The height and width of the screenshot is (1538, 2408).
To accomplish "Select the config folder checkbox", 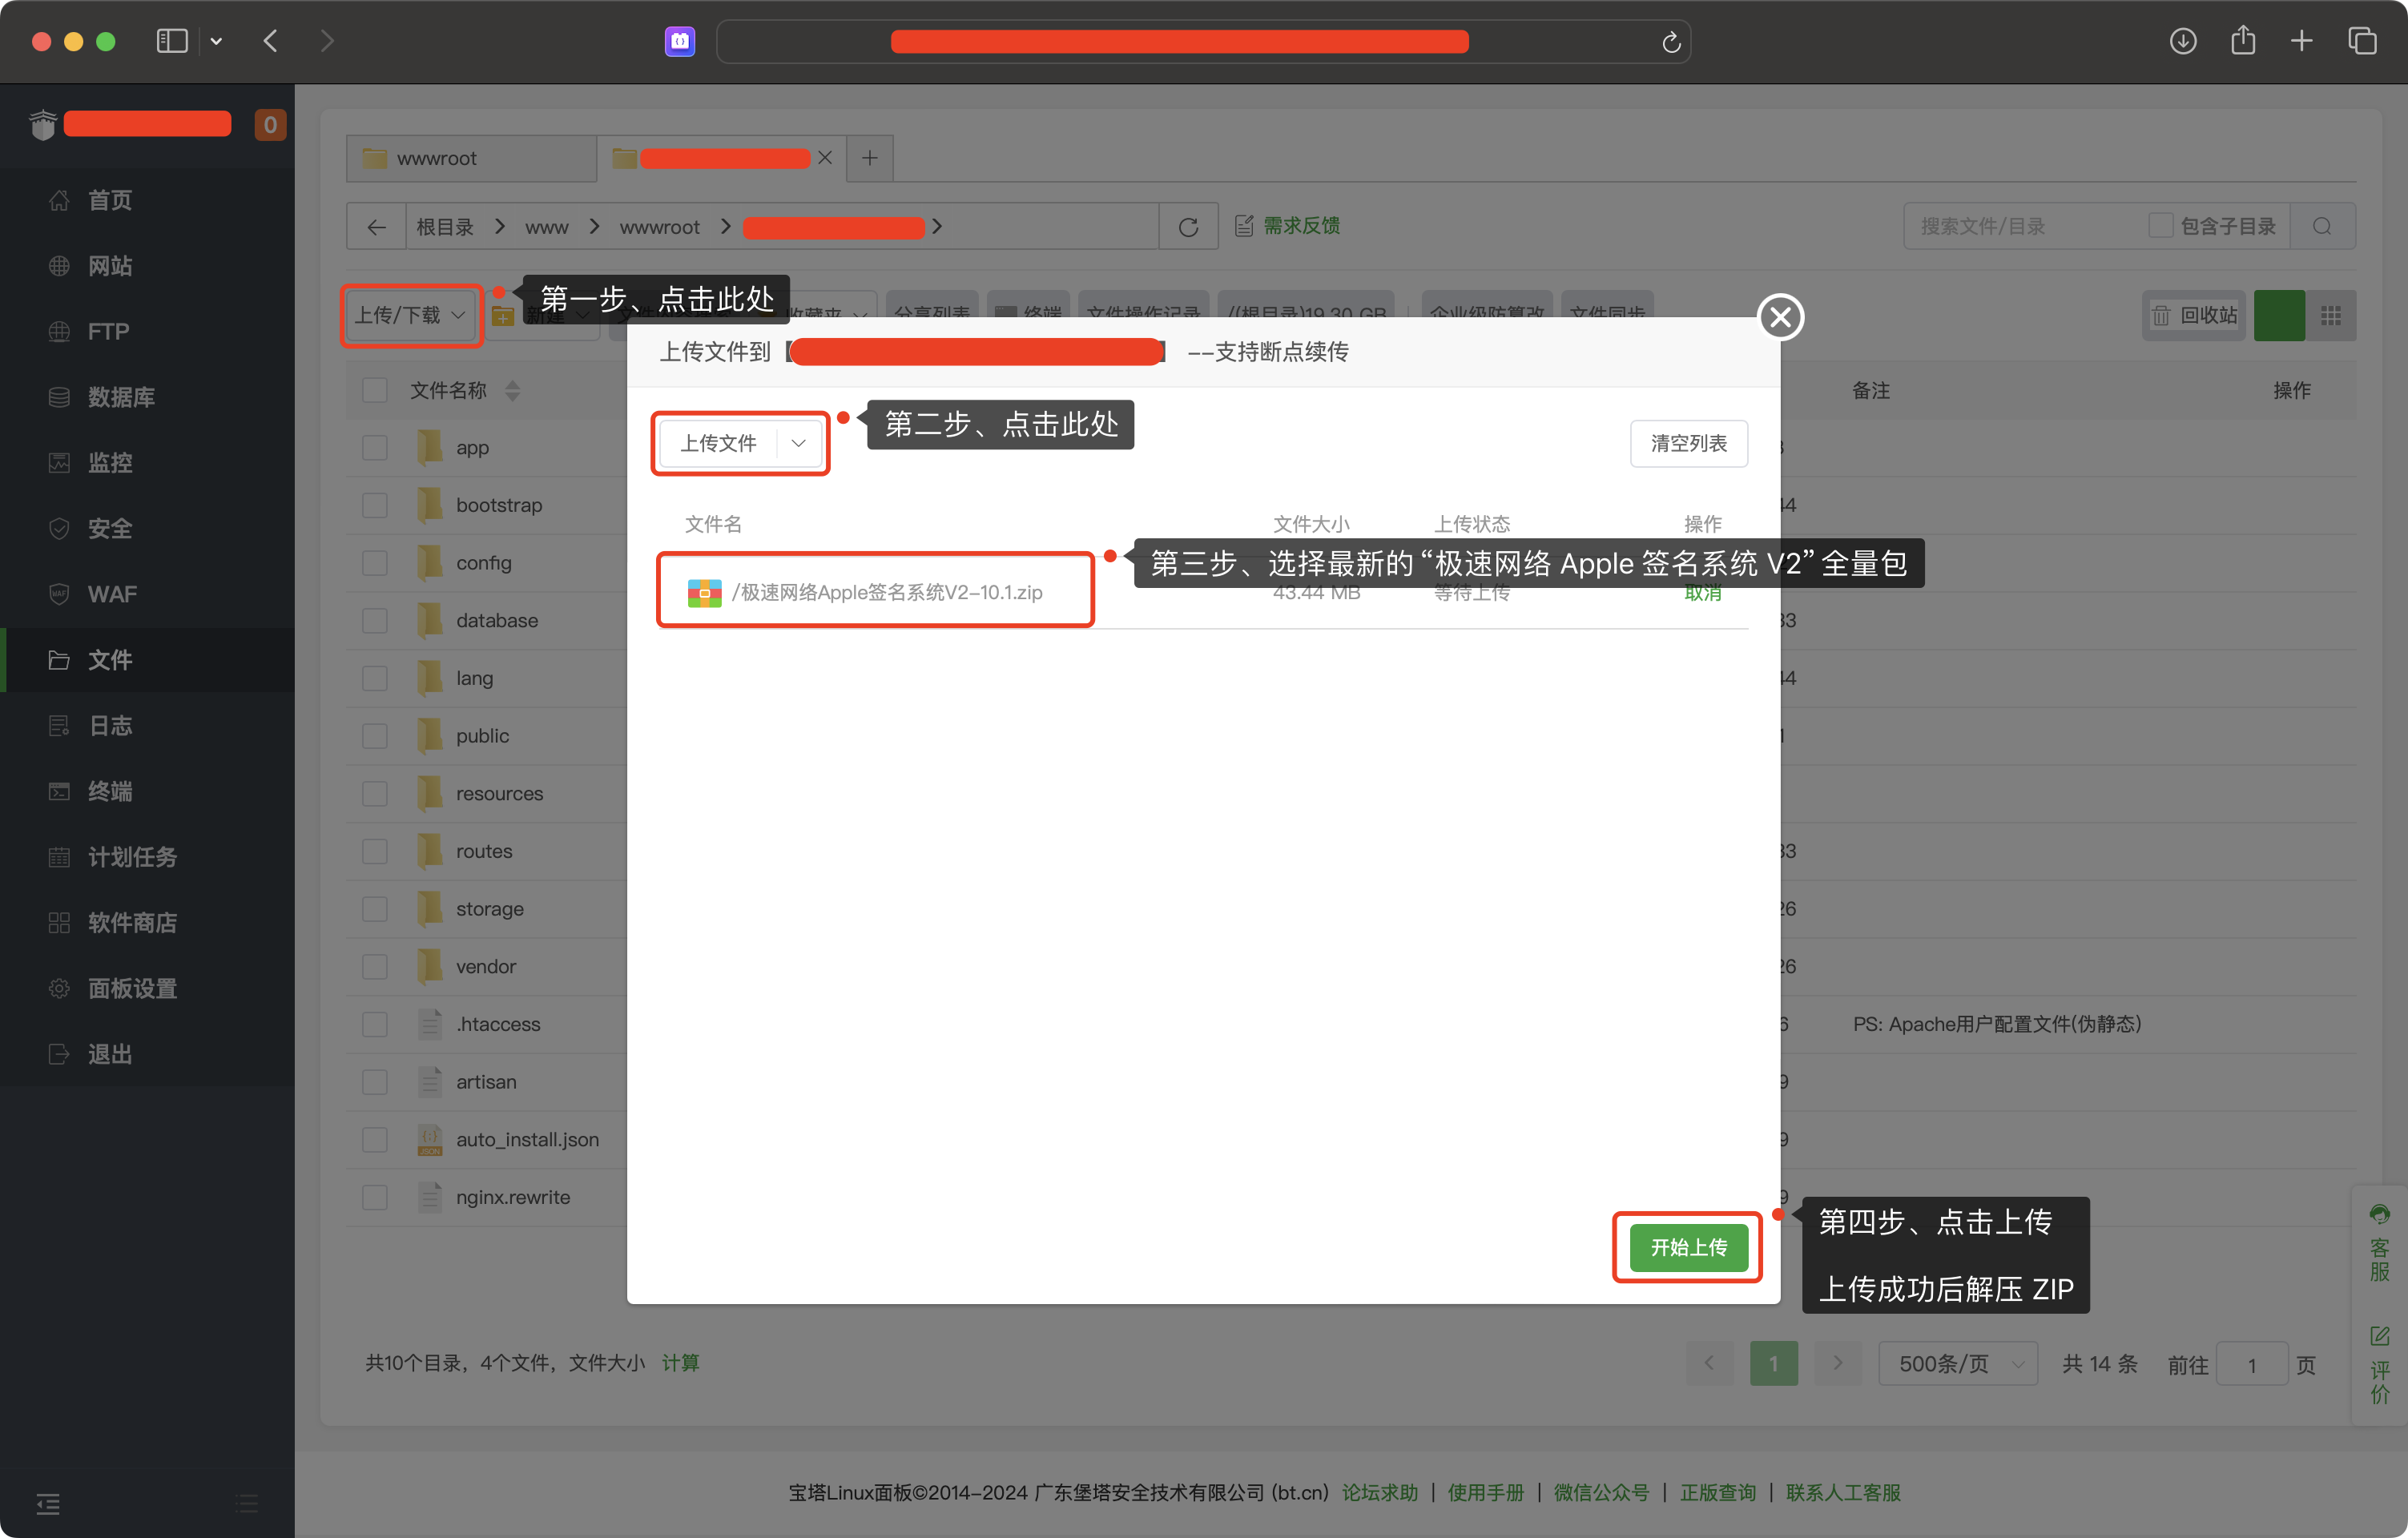I will (375, 563).
